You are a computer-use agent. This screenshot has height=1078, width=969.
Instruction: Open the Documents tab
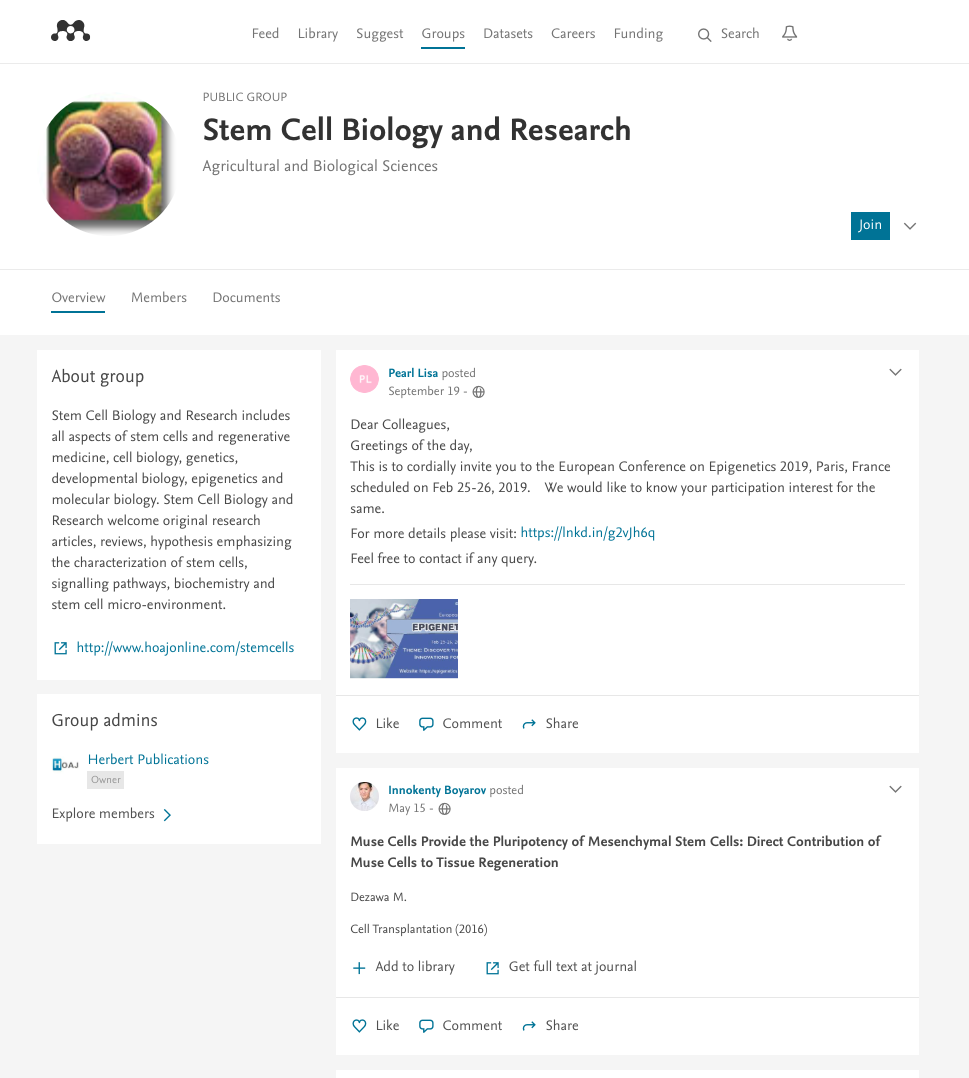[246, 298]
